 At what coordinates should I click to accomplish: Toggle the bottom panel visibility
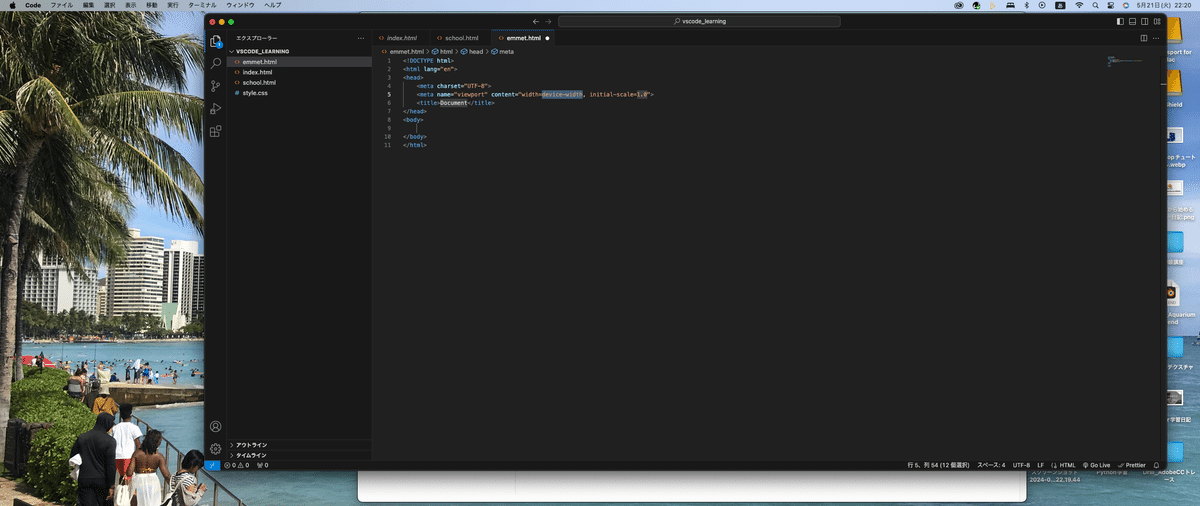[x=1132, y=21]
